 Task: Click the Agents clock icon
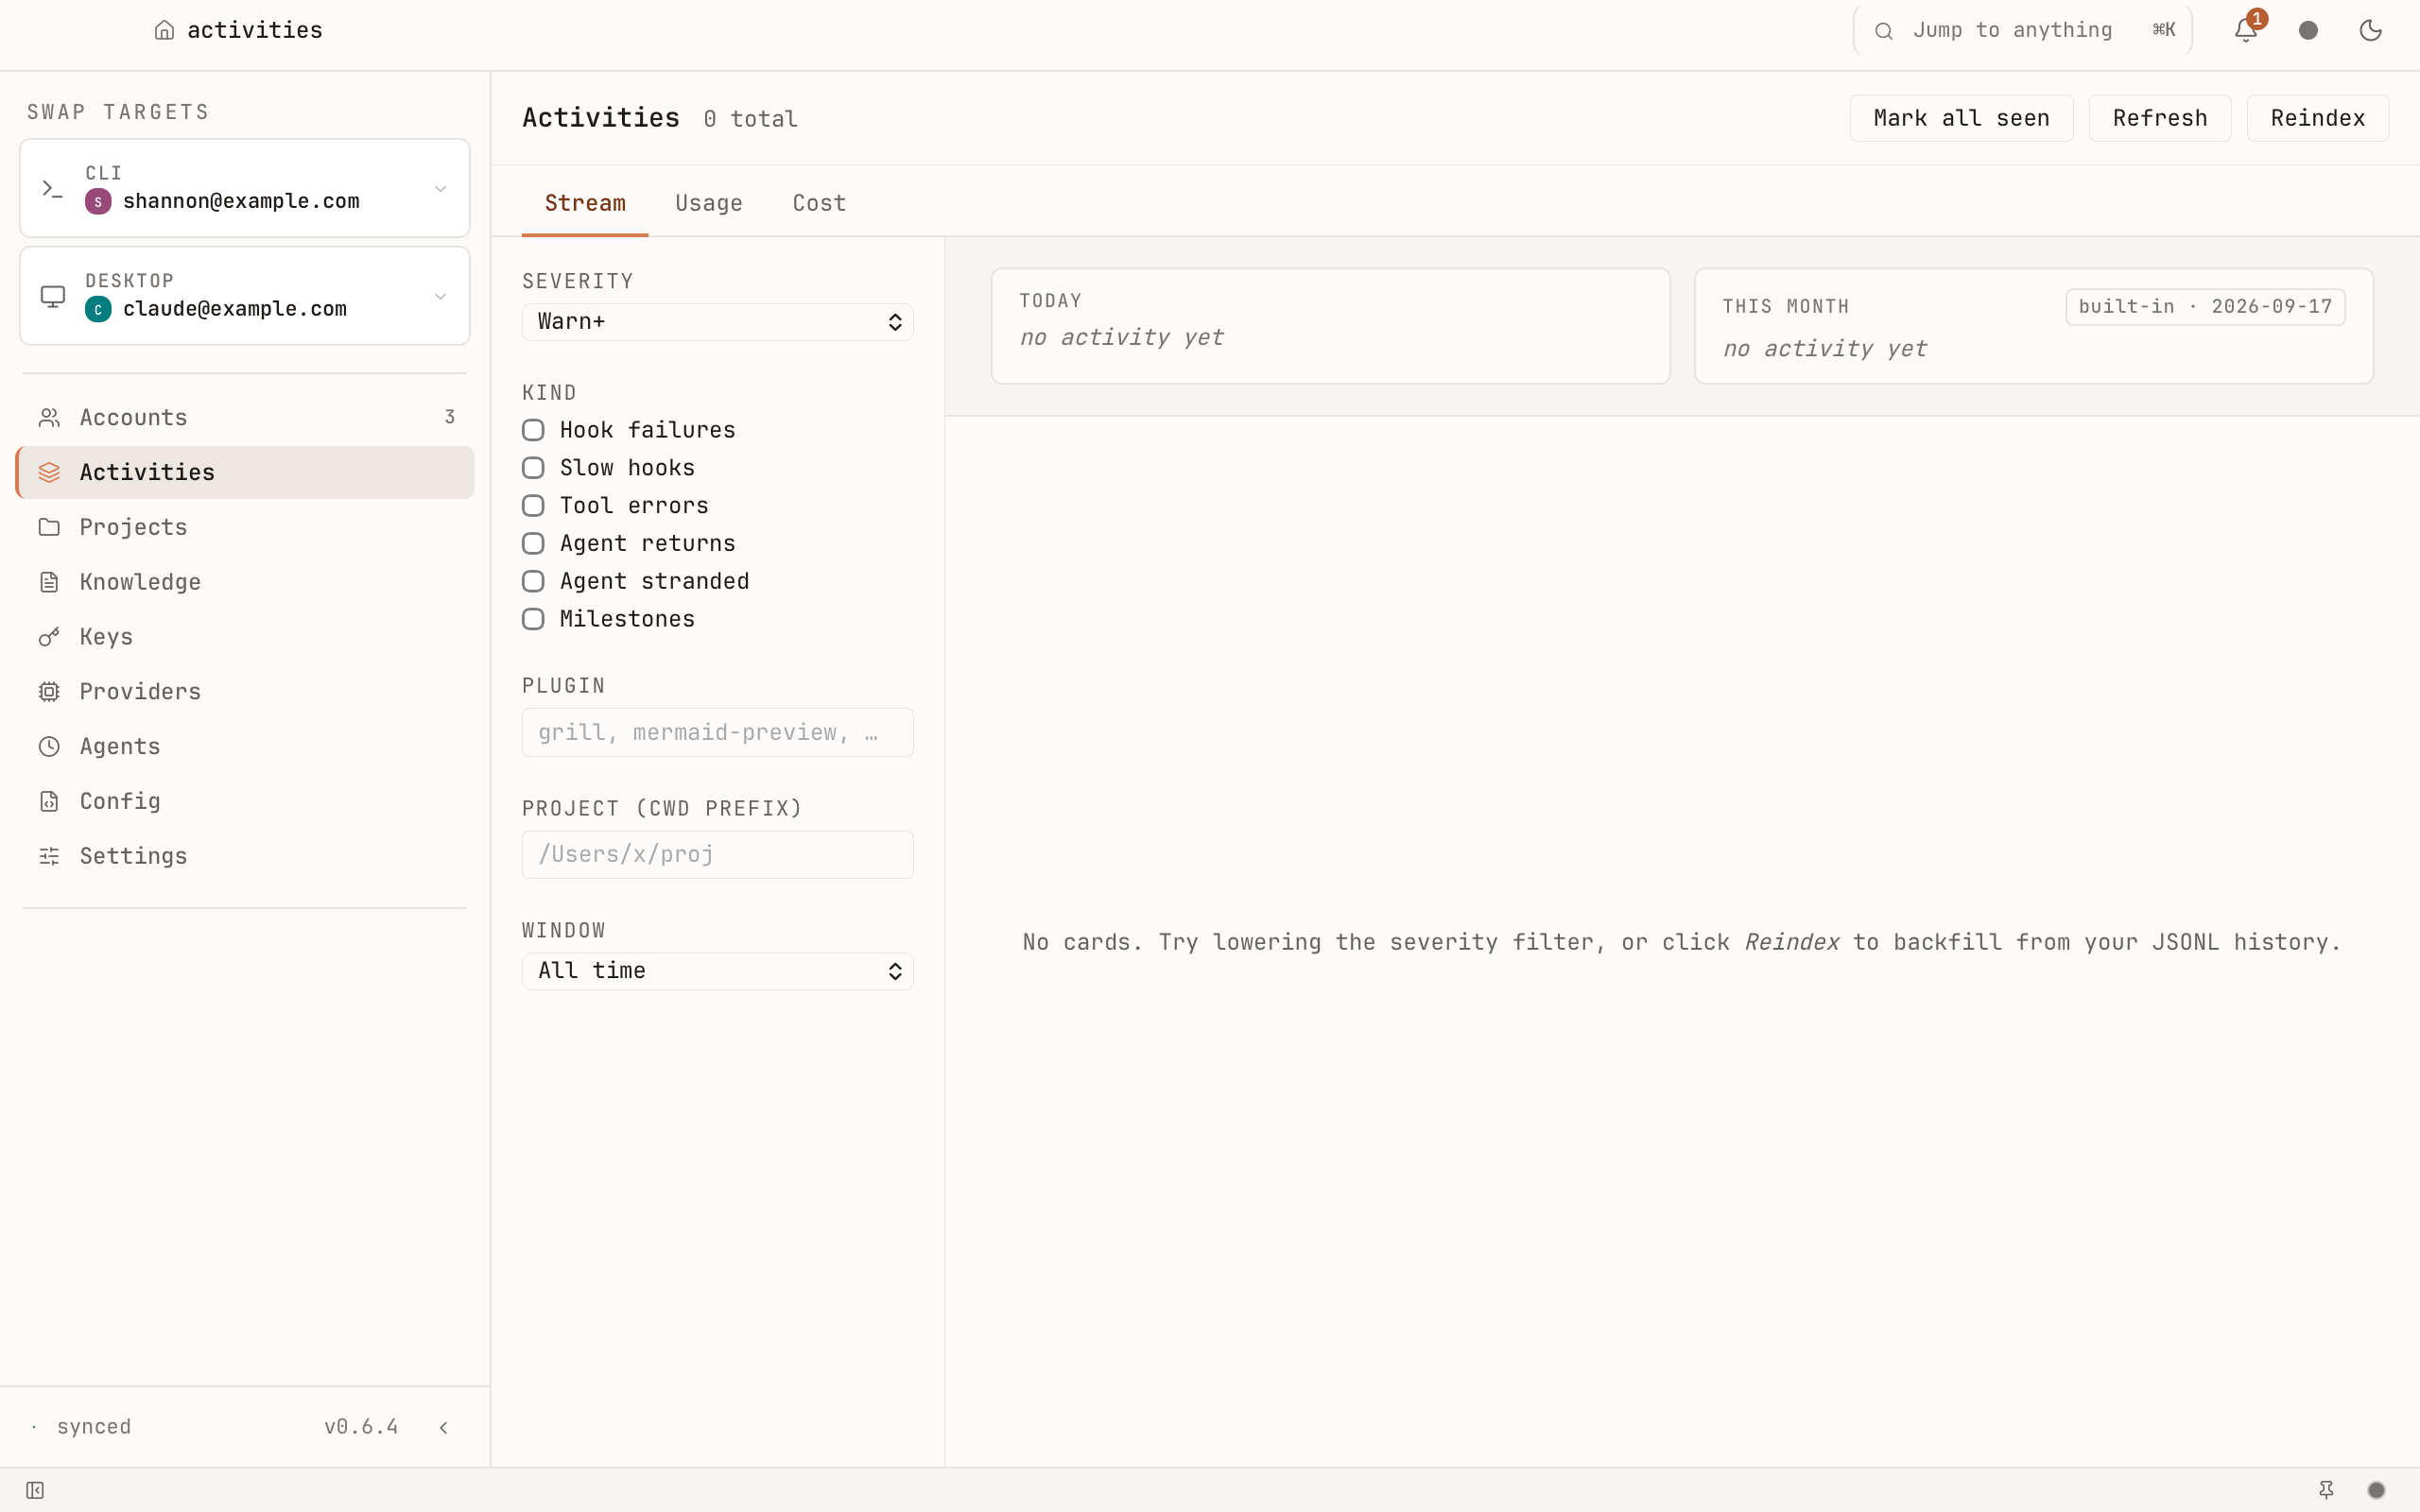point(49,747)
